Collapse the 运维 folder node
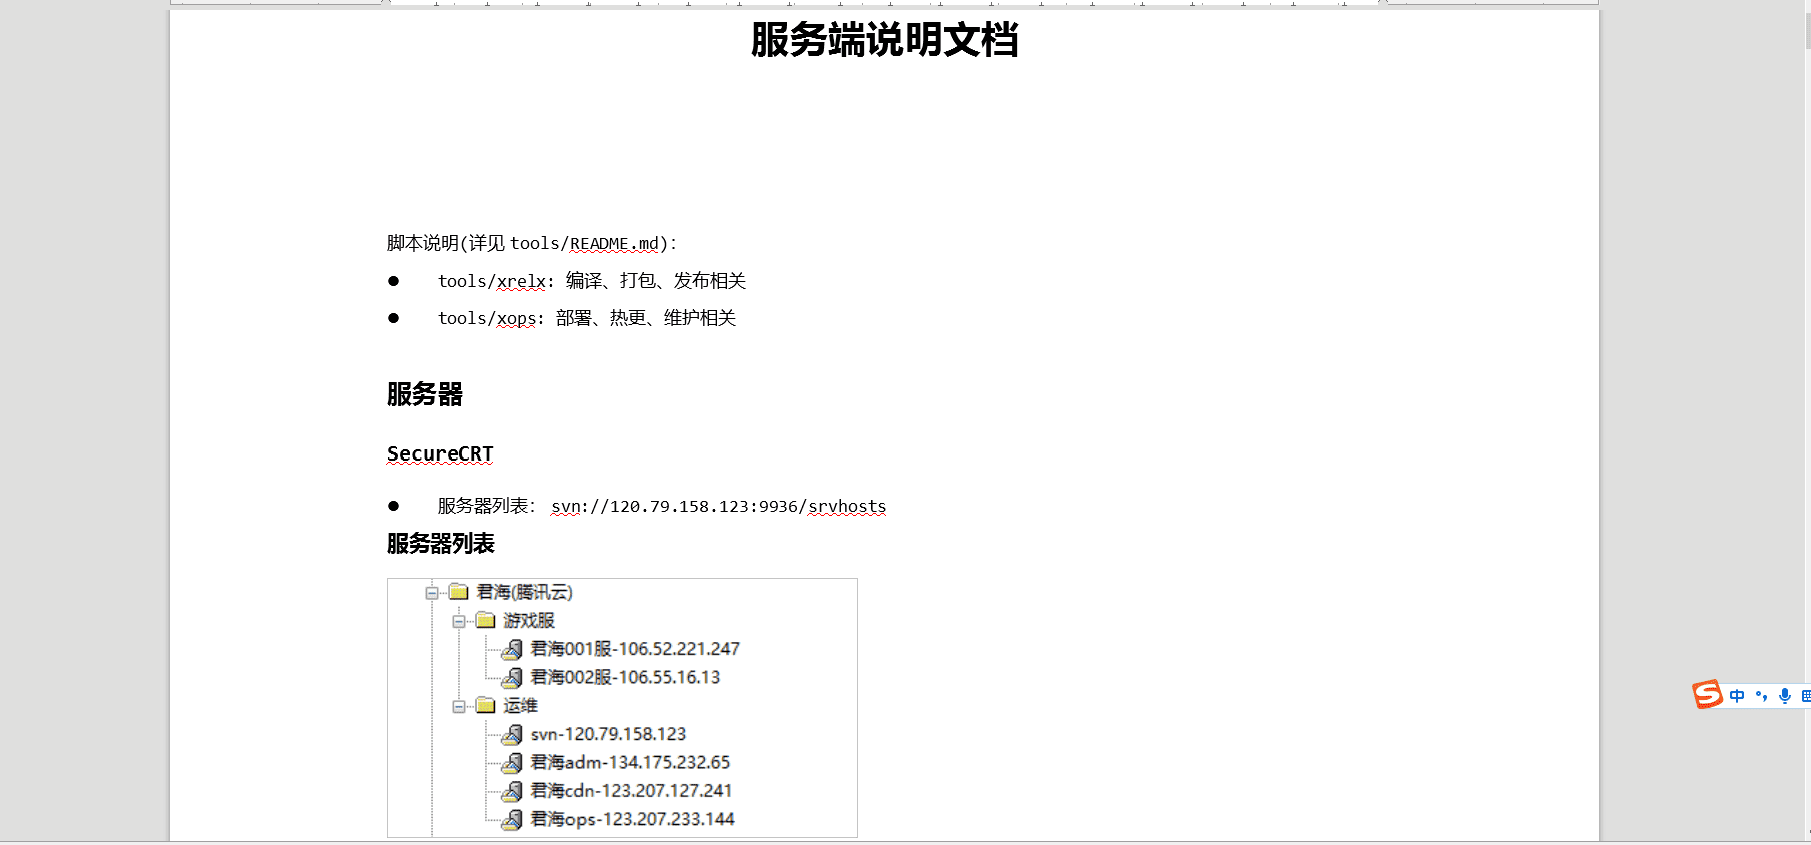This screenshot has height=845, width=1811. click(459, 706)
